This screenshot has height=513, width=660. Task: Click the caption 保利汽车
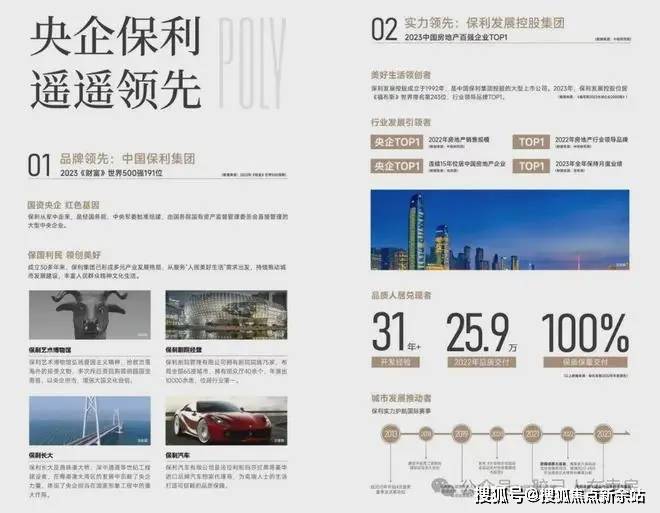point(178,455)
